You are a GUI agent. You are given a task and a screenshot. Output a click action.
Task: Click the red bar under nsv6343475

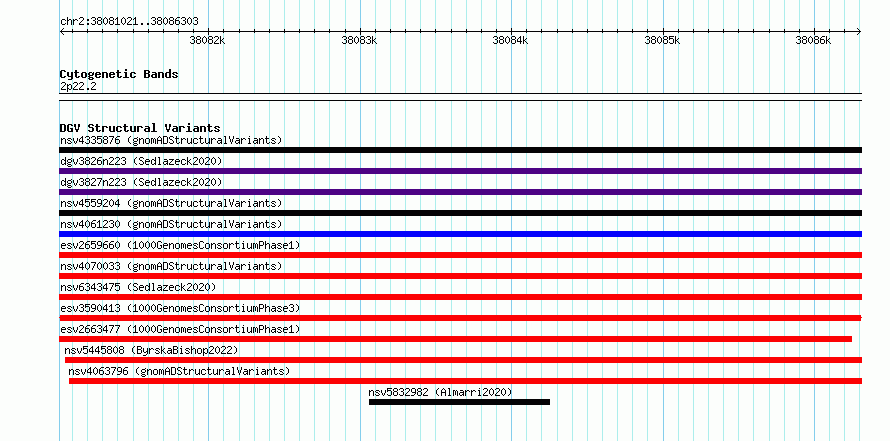point(460,297)
